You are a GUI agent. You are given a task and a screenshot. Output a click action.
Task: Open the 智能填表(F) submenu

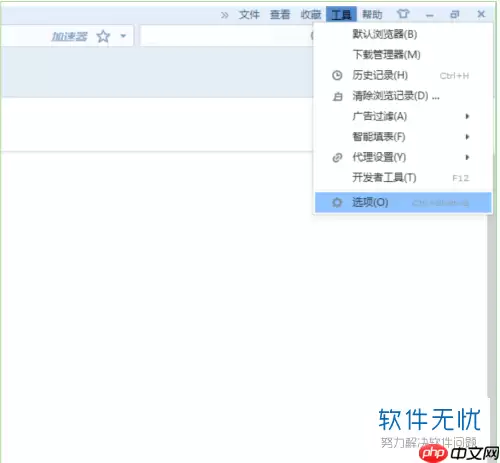403,137
